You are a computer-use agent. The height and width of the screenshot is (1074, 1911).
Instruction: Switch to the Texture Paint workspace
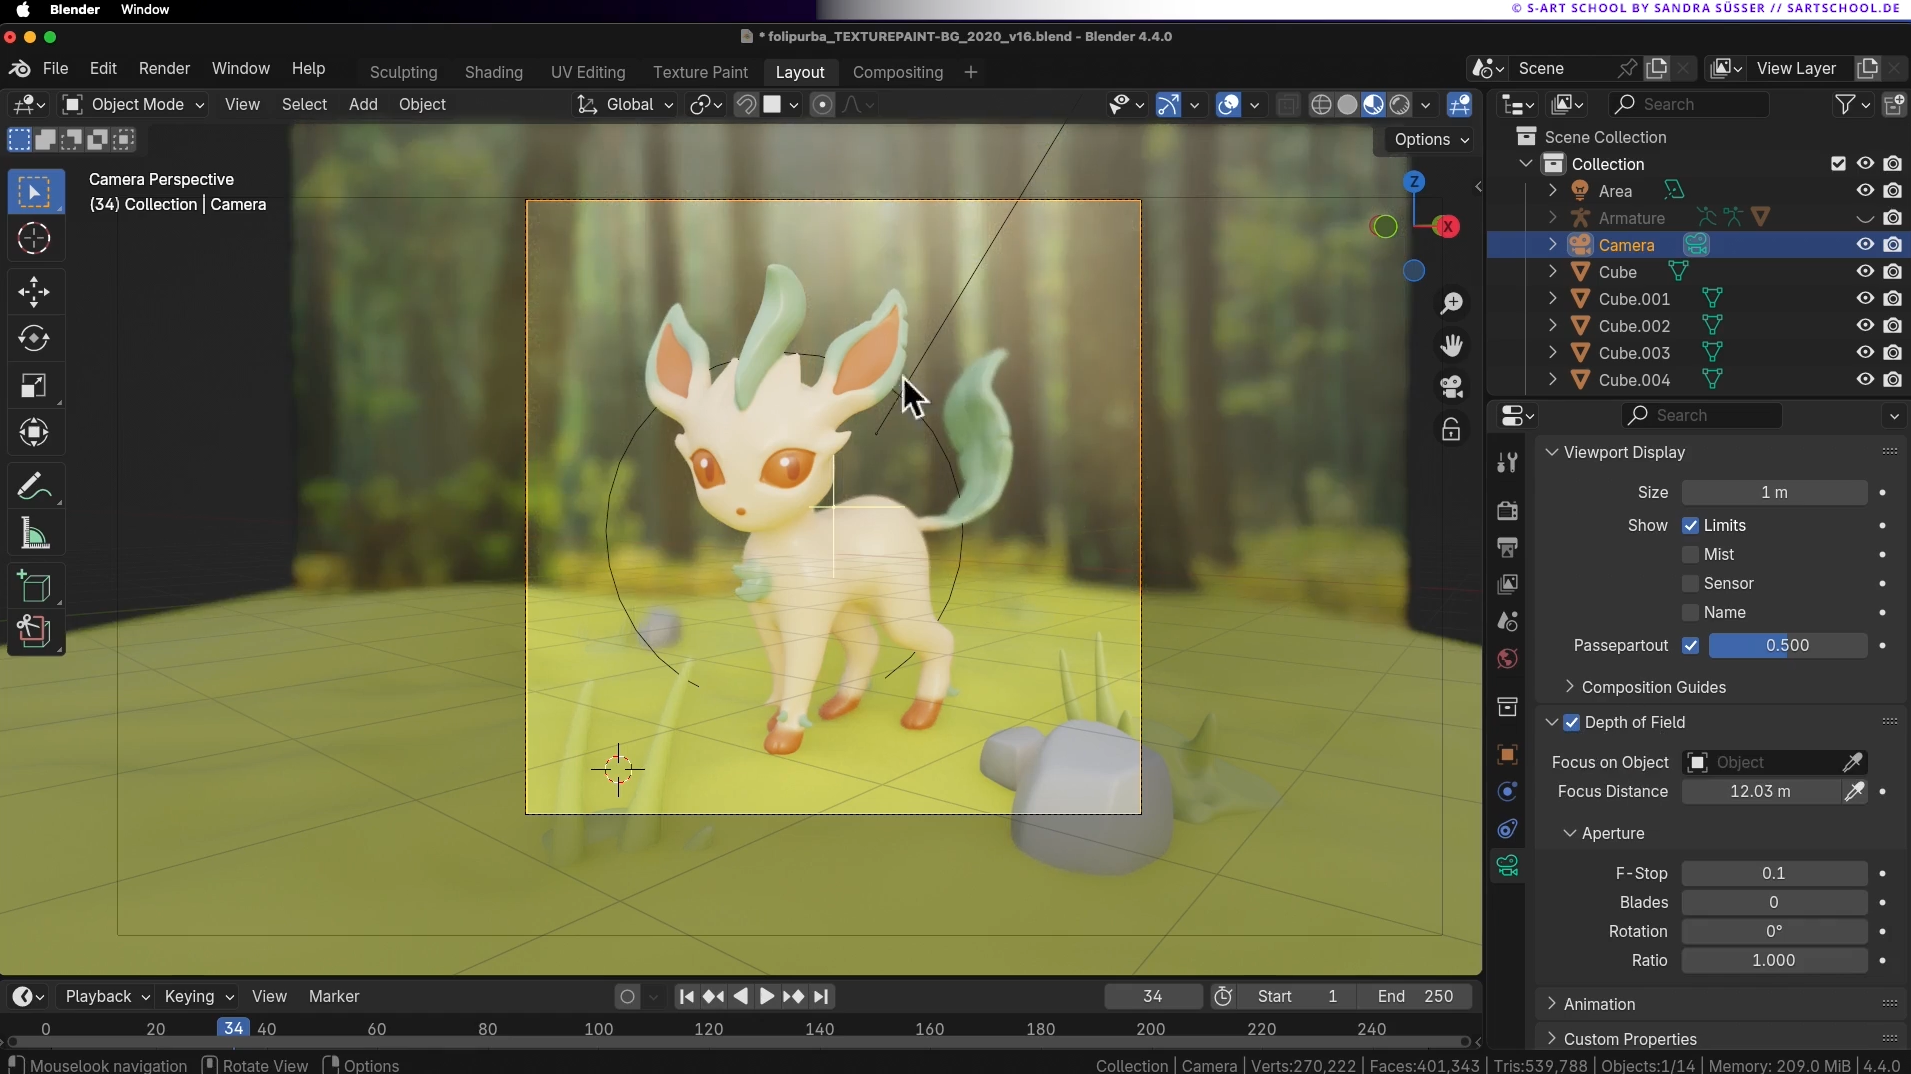(700, 72)
